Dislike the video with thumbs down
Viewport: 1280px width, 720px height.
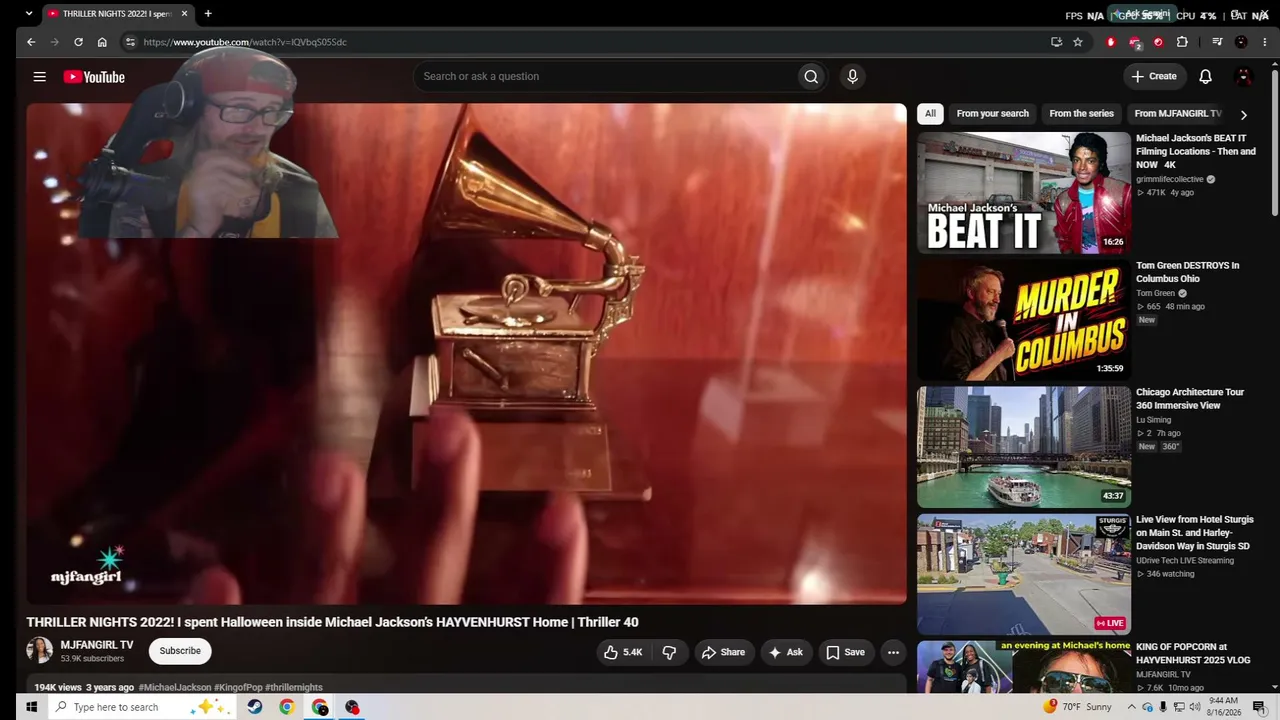point(669,652)
